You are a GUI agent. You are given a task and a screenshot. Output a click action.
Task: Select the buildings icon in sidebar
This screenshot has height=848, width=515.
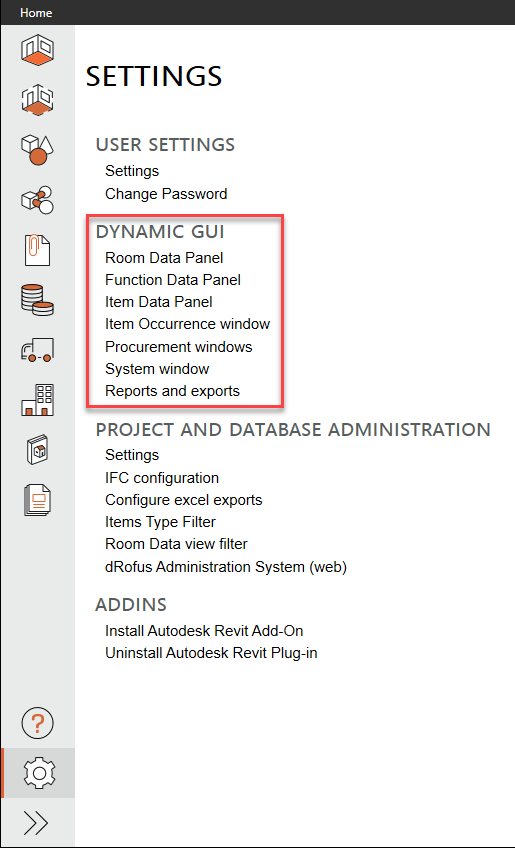37,400
